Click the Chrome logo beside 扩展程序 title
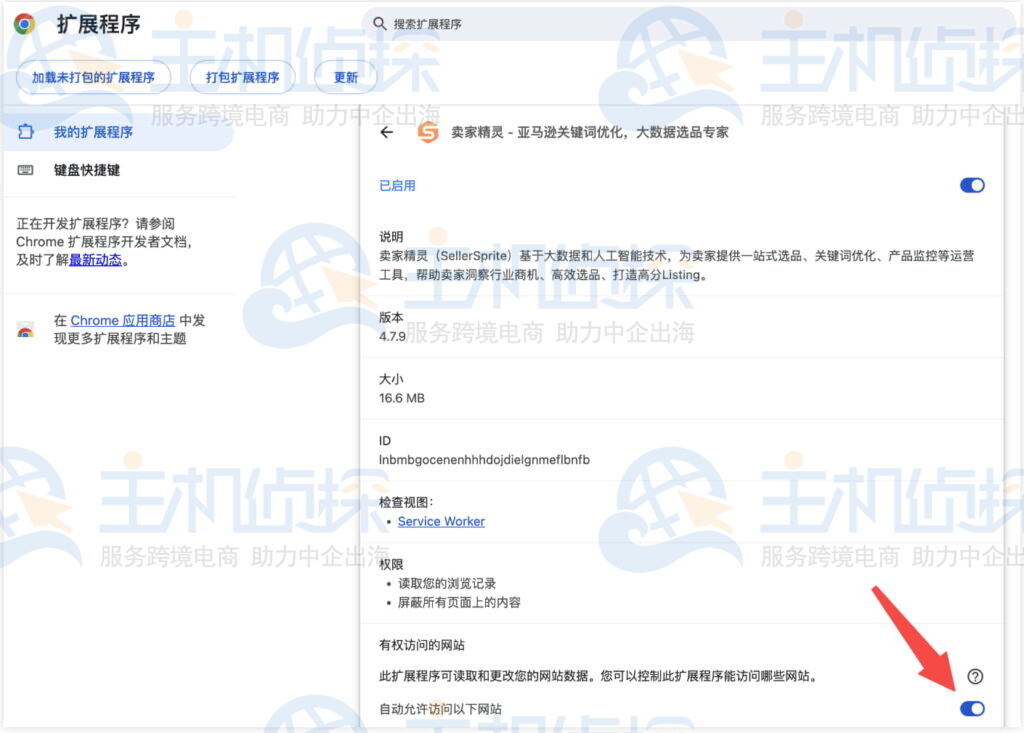This screenshot has width=1024, height=733. [23, 22]
